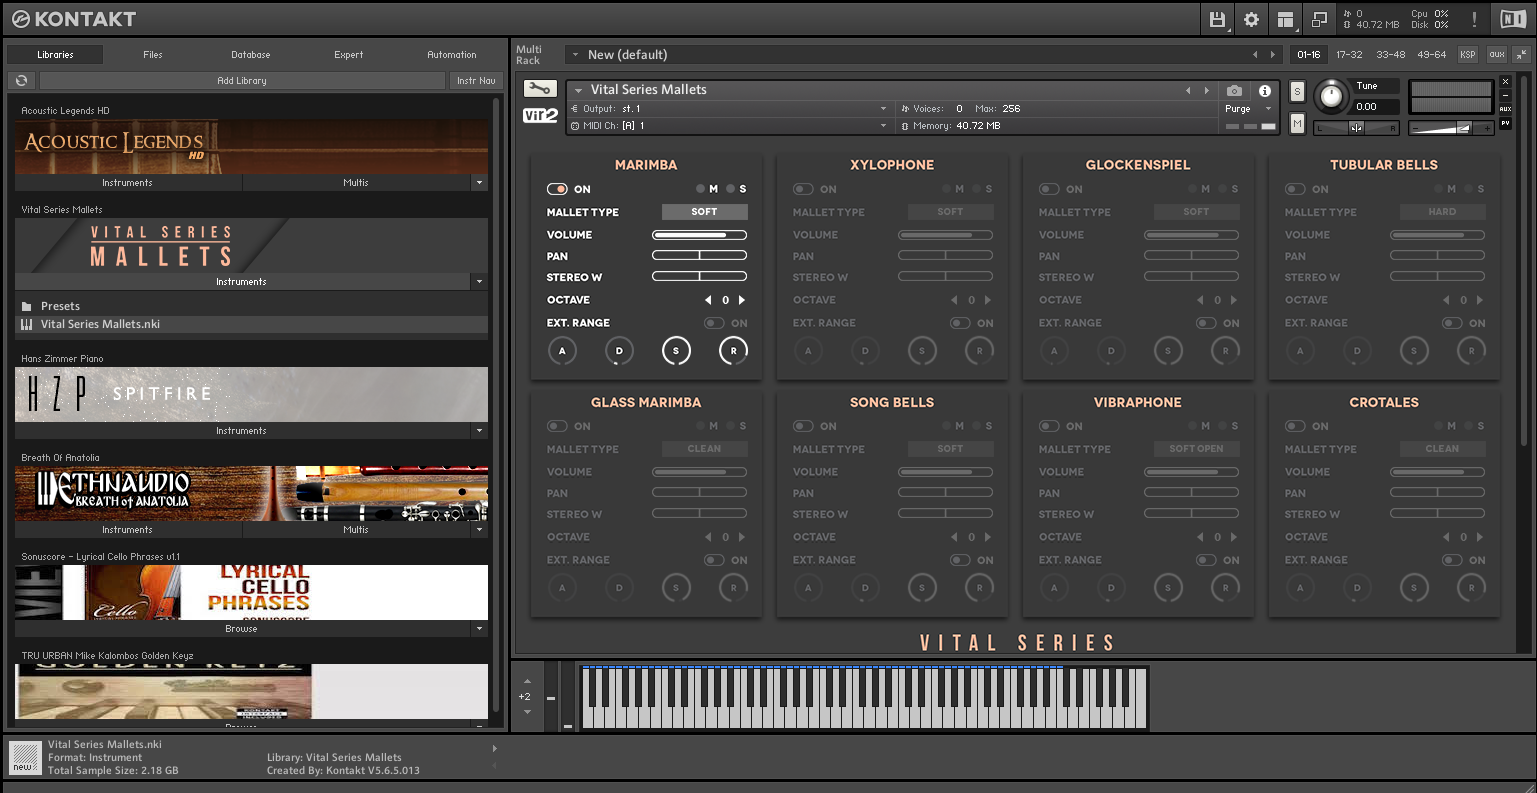This screenshot has width=1537, height=793.
Task: Click the refresh libraries icon
Action: (21, 81)
